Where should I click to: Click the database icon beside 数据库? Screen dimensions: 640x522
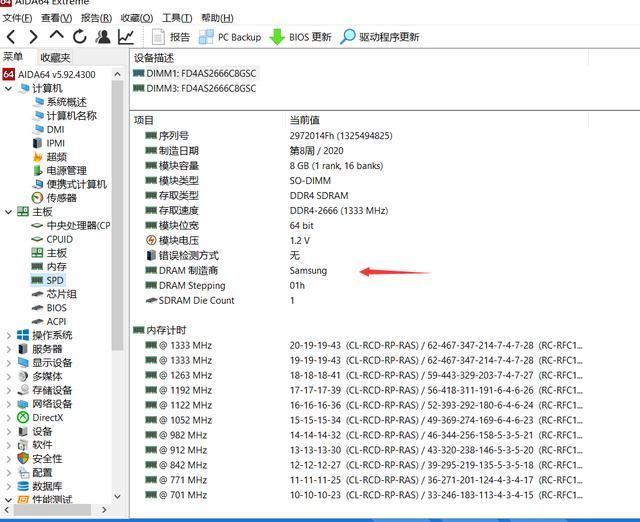23,486
